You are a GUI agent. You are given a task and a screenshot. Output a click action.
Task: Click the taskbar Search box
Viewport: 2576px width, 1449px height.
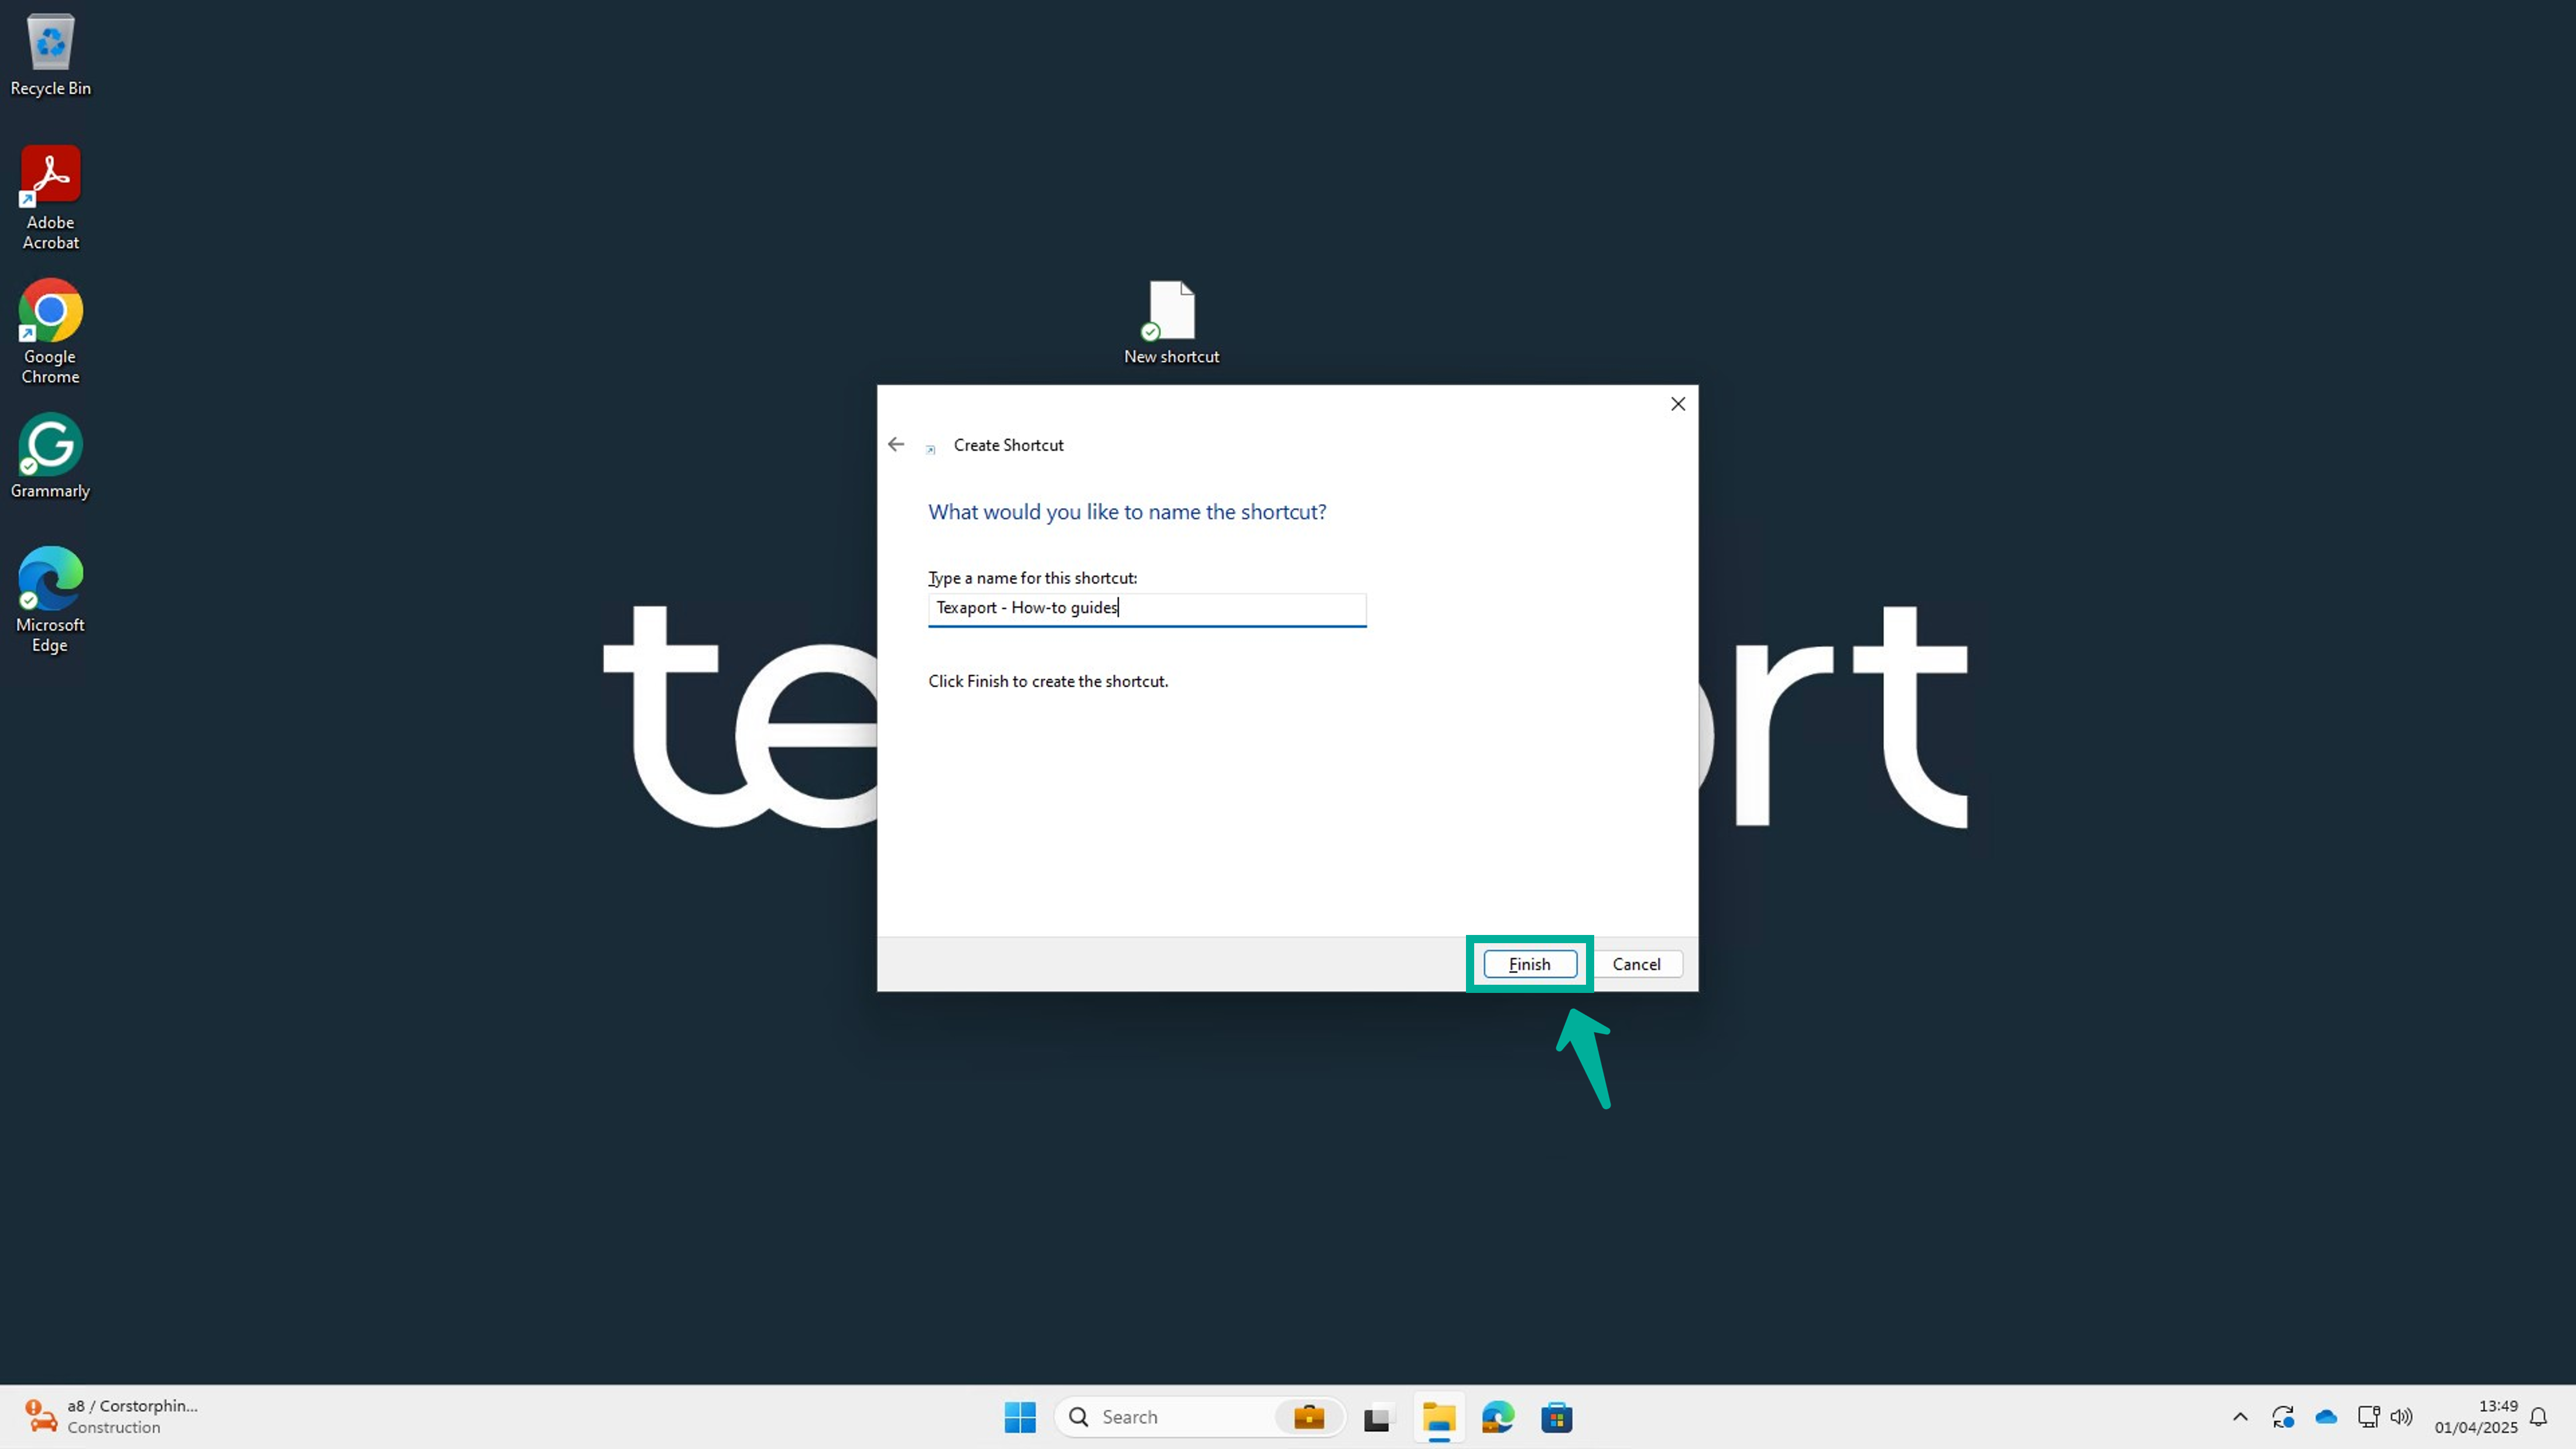tap(1160, 1417)
